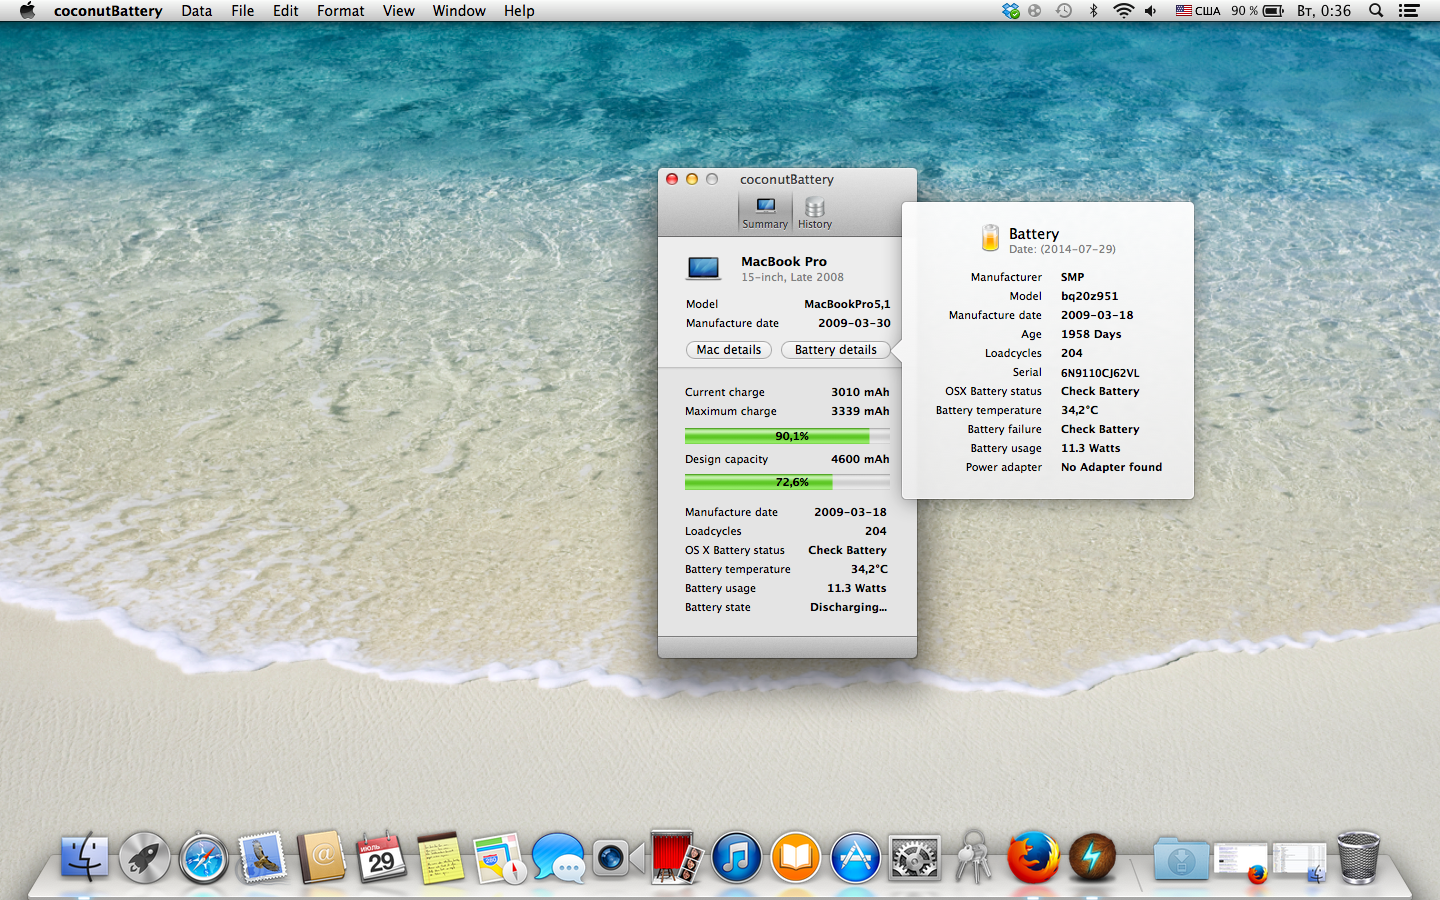The image size is (1440, 900).
Task: Open Mail stamp icon in Dock
Action: [263, 857]
